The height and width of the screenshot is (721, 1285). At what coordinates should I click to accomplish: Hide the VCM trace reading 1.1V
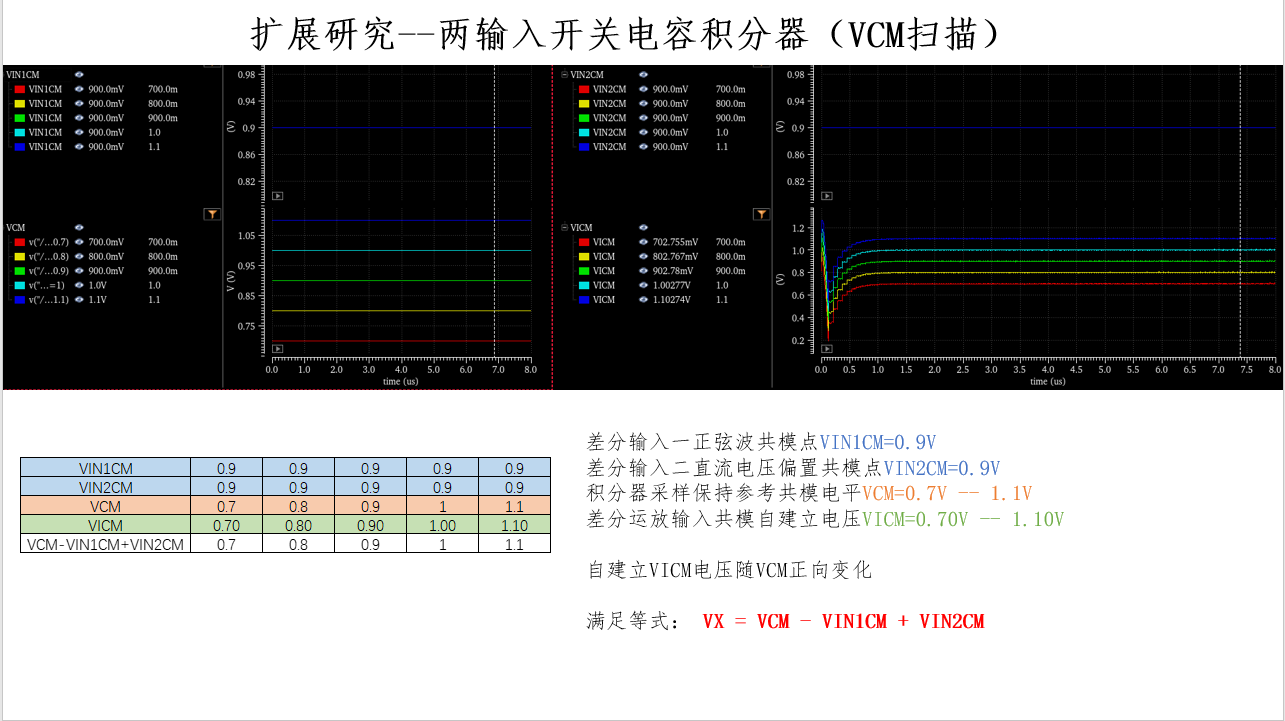(x=79, y=300)
